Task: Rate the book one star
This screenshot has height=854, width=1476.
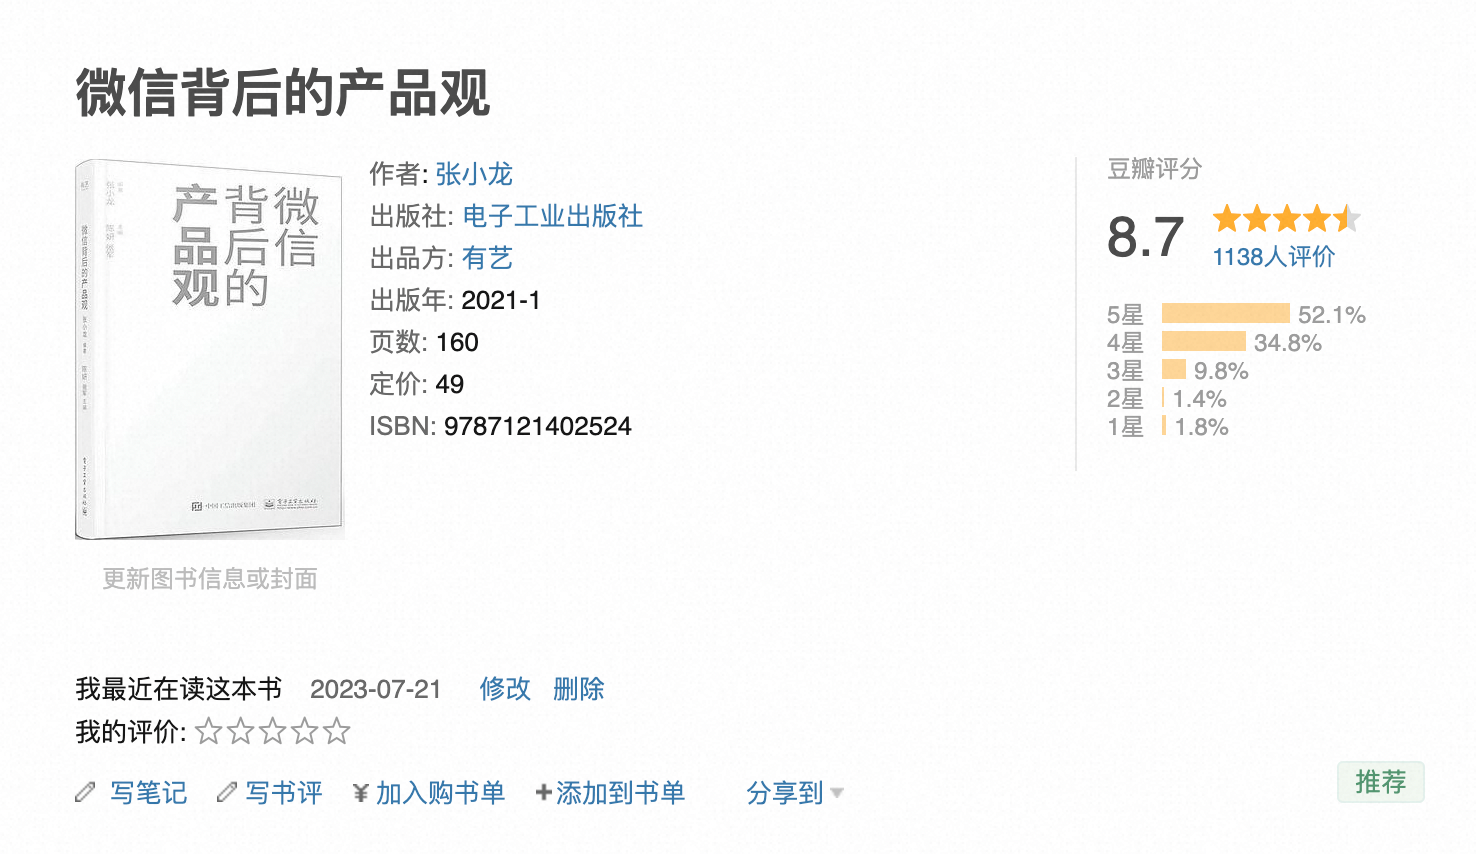Action: (x=208, y=732)
